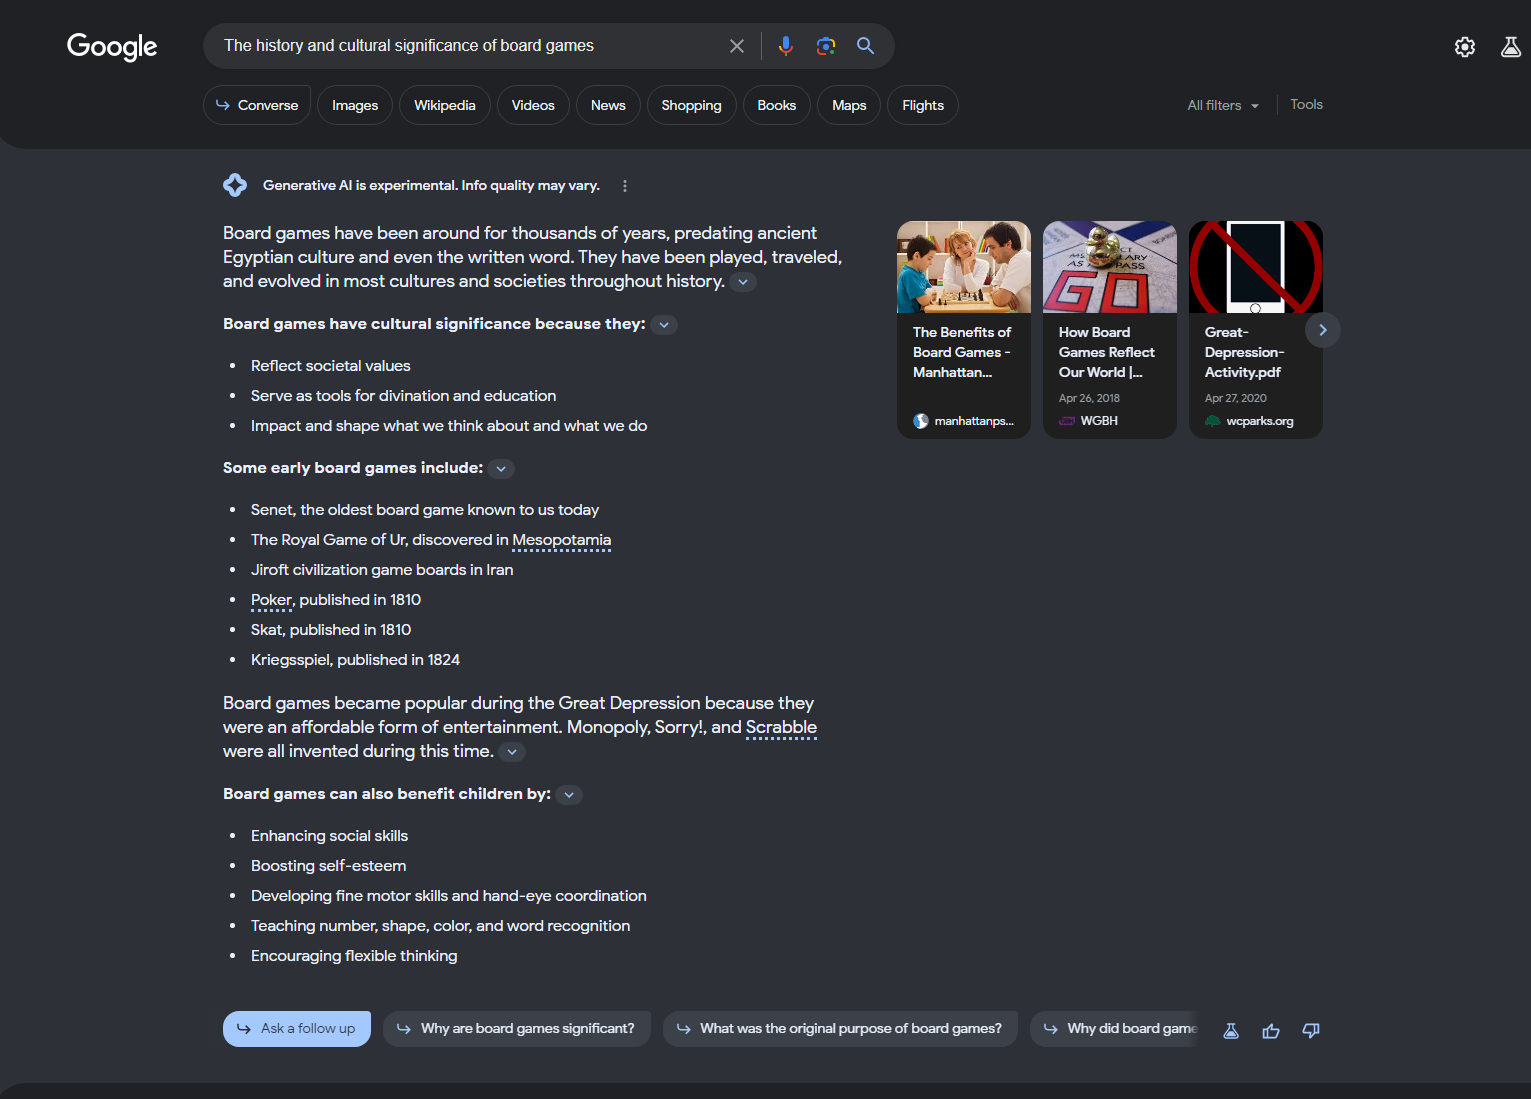Viewport: 1531px width, 1099px height.
Task: Give thumbs up to AI answer
Action: (x=1271, y=1031)
